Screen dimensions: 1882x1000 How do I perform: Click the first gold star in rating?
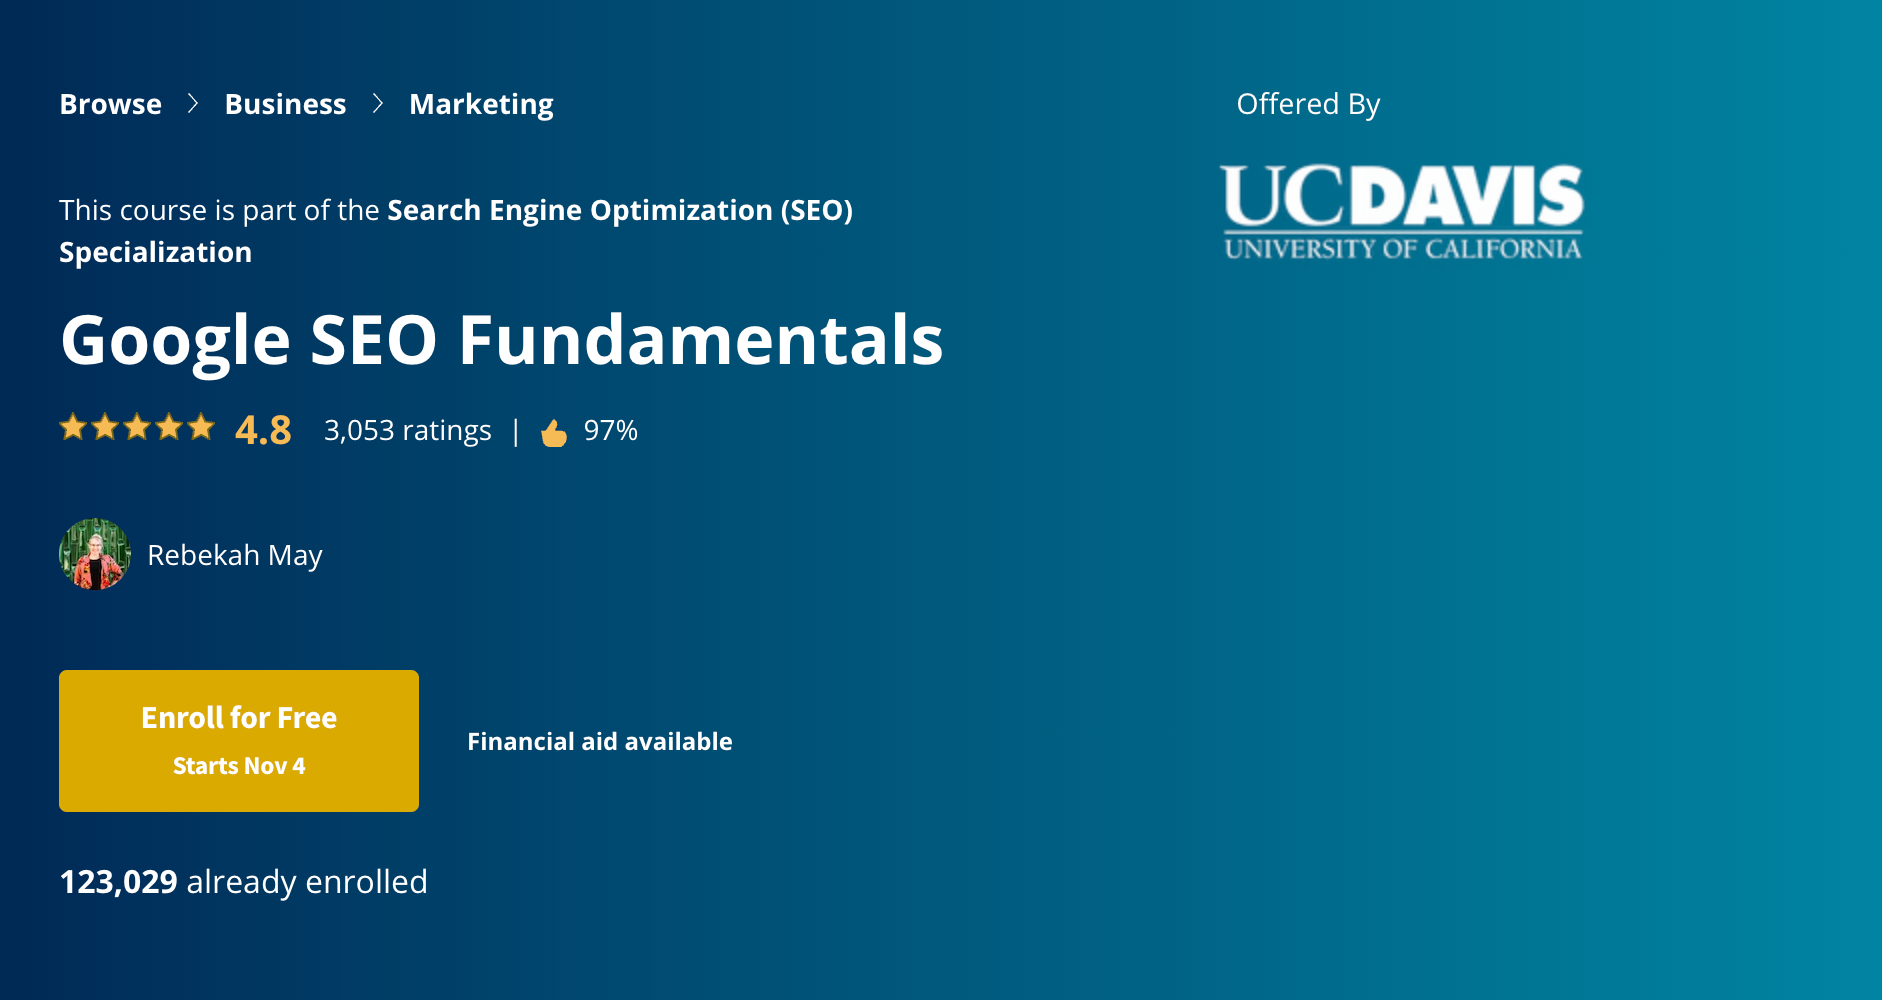[x=73, y=428]
